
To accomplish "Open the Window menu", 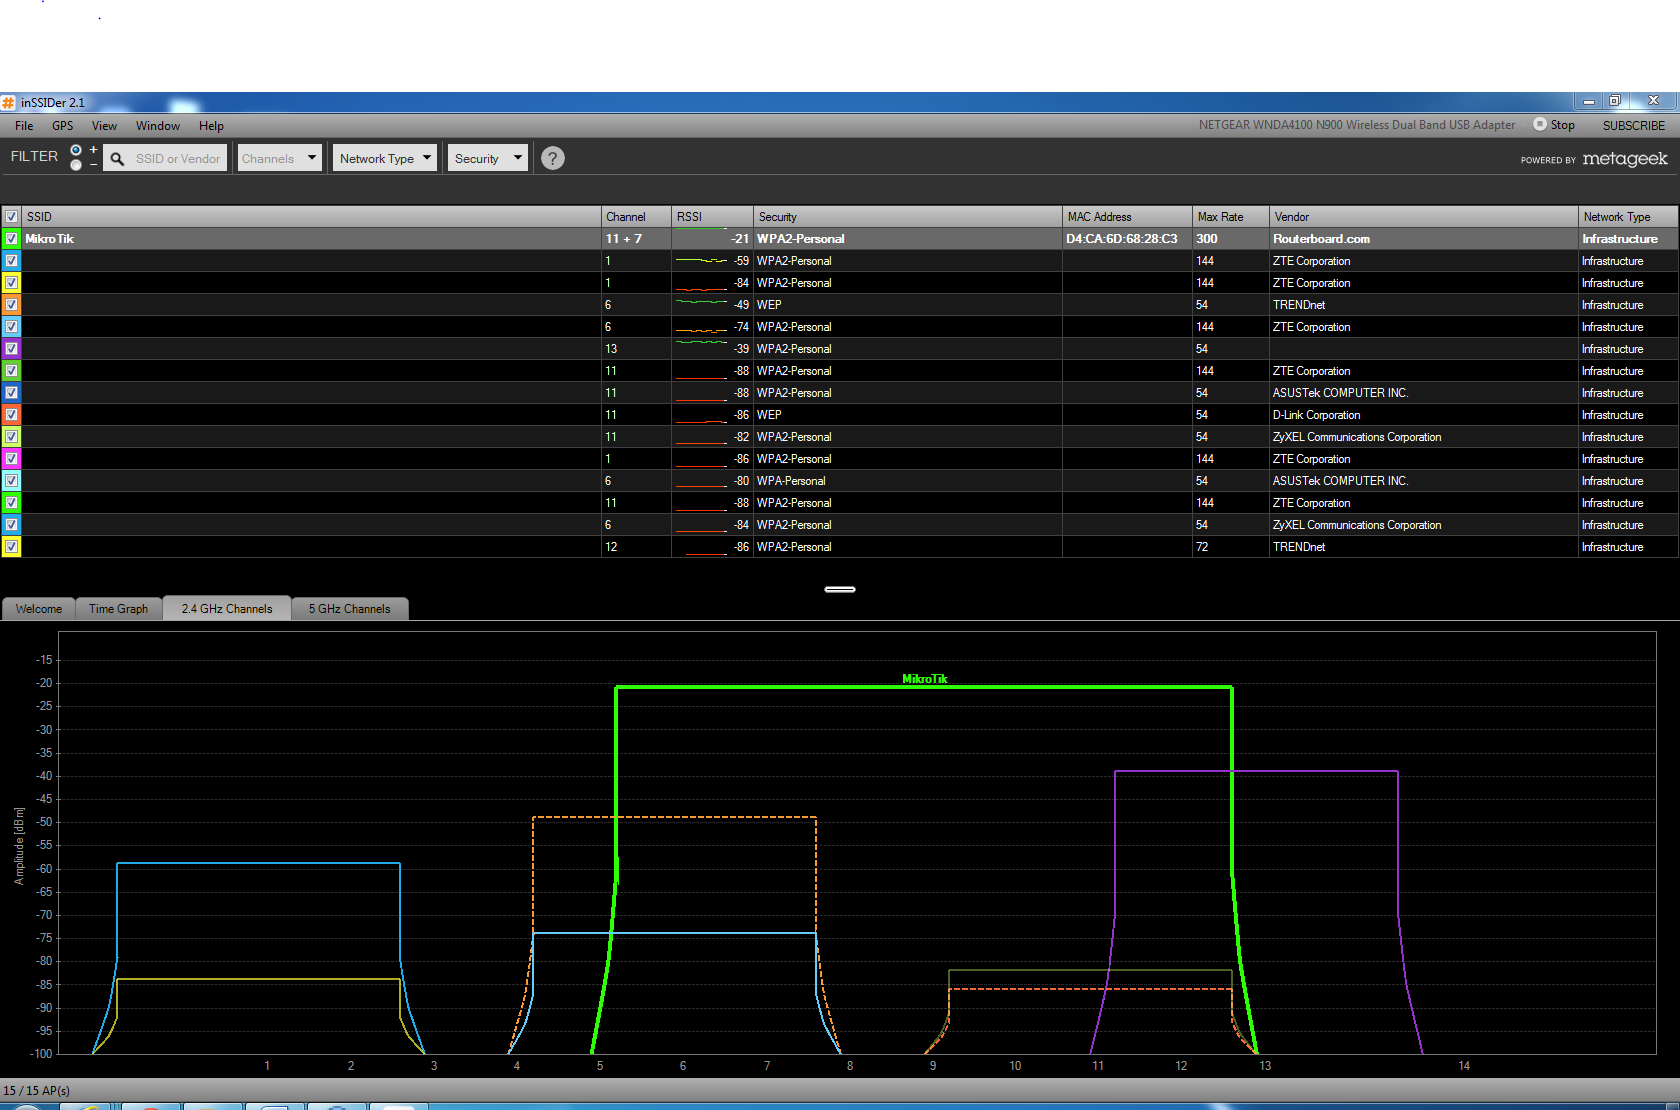I will [158, 125].
